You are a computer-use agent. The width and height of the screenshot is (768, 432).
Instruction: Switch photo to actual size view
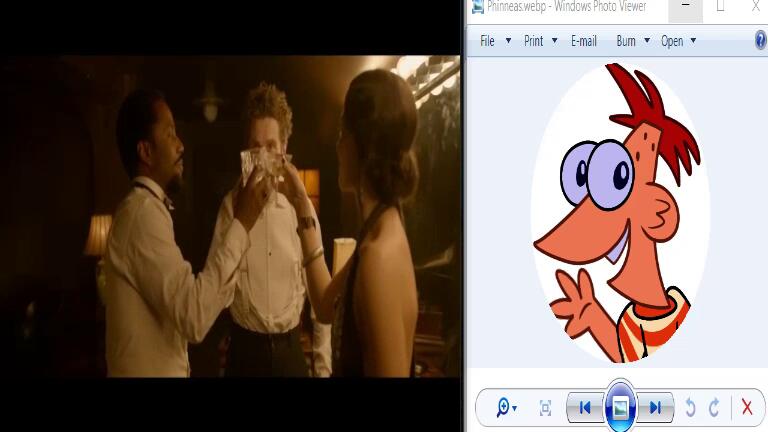[x=545, y=407]
